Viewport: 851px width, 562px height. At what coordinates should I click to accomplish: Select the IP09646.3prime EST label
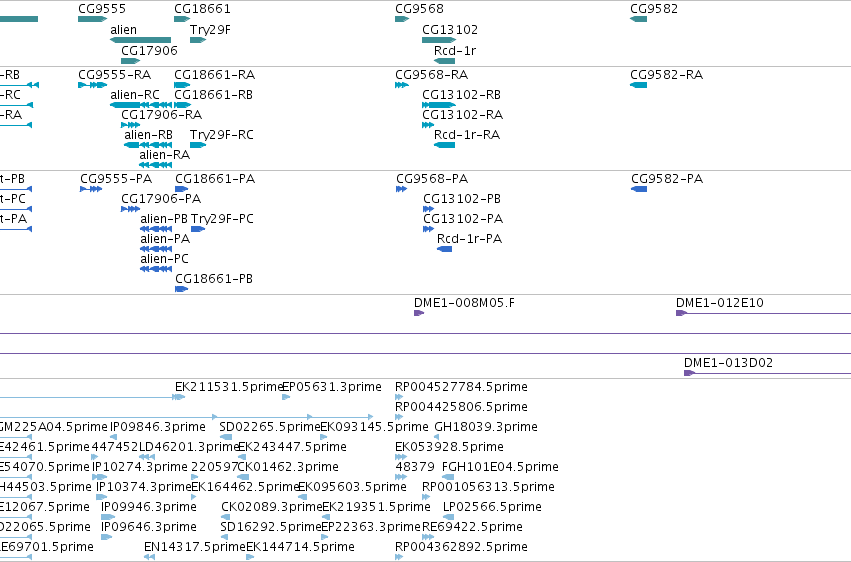click(149, 527)
